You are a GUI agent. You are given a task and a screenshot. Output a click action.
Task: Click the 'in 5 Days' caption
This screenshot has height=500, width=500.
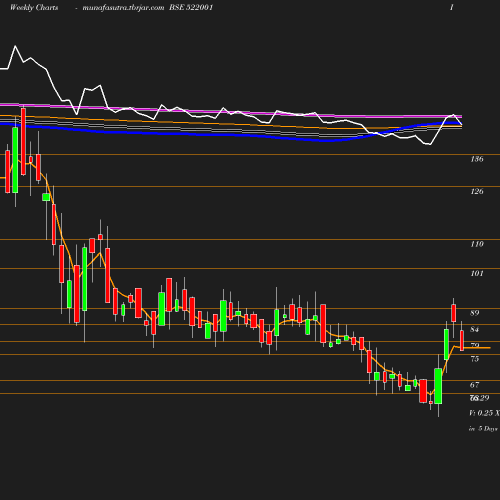(483, 429)
